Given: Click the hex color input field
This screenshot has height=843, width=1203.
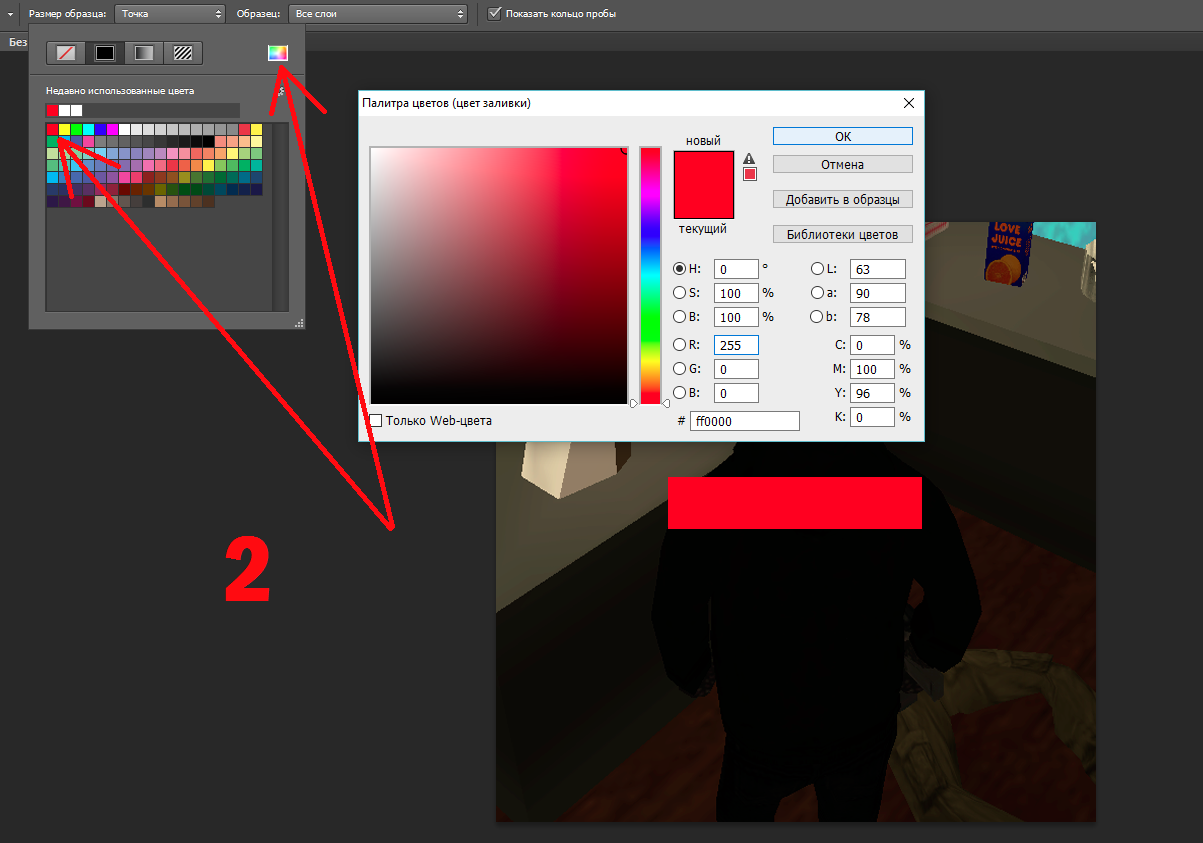Looking at the screenshot, I should tap(745, 421).
